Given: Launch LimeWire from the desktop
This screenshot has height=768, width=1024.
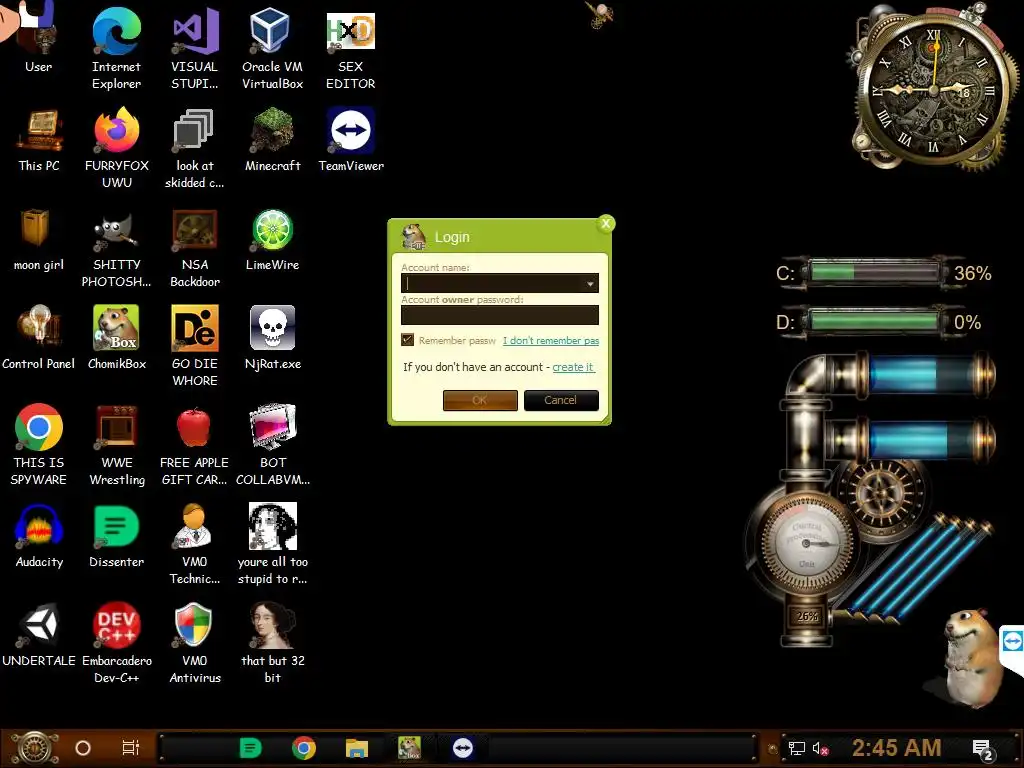Looking at the screenshot, I should pos(272,239).
